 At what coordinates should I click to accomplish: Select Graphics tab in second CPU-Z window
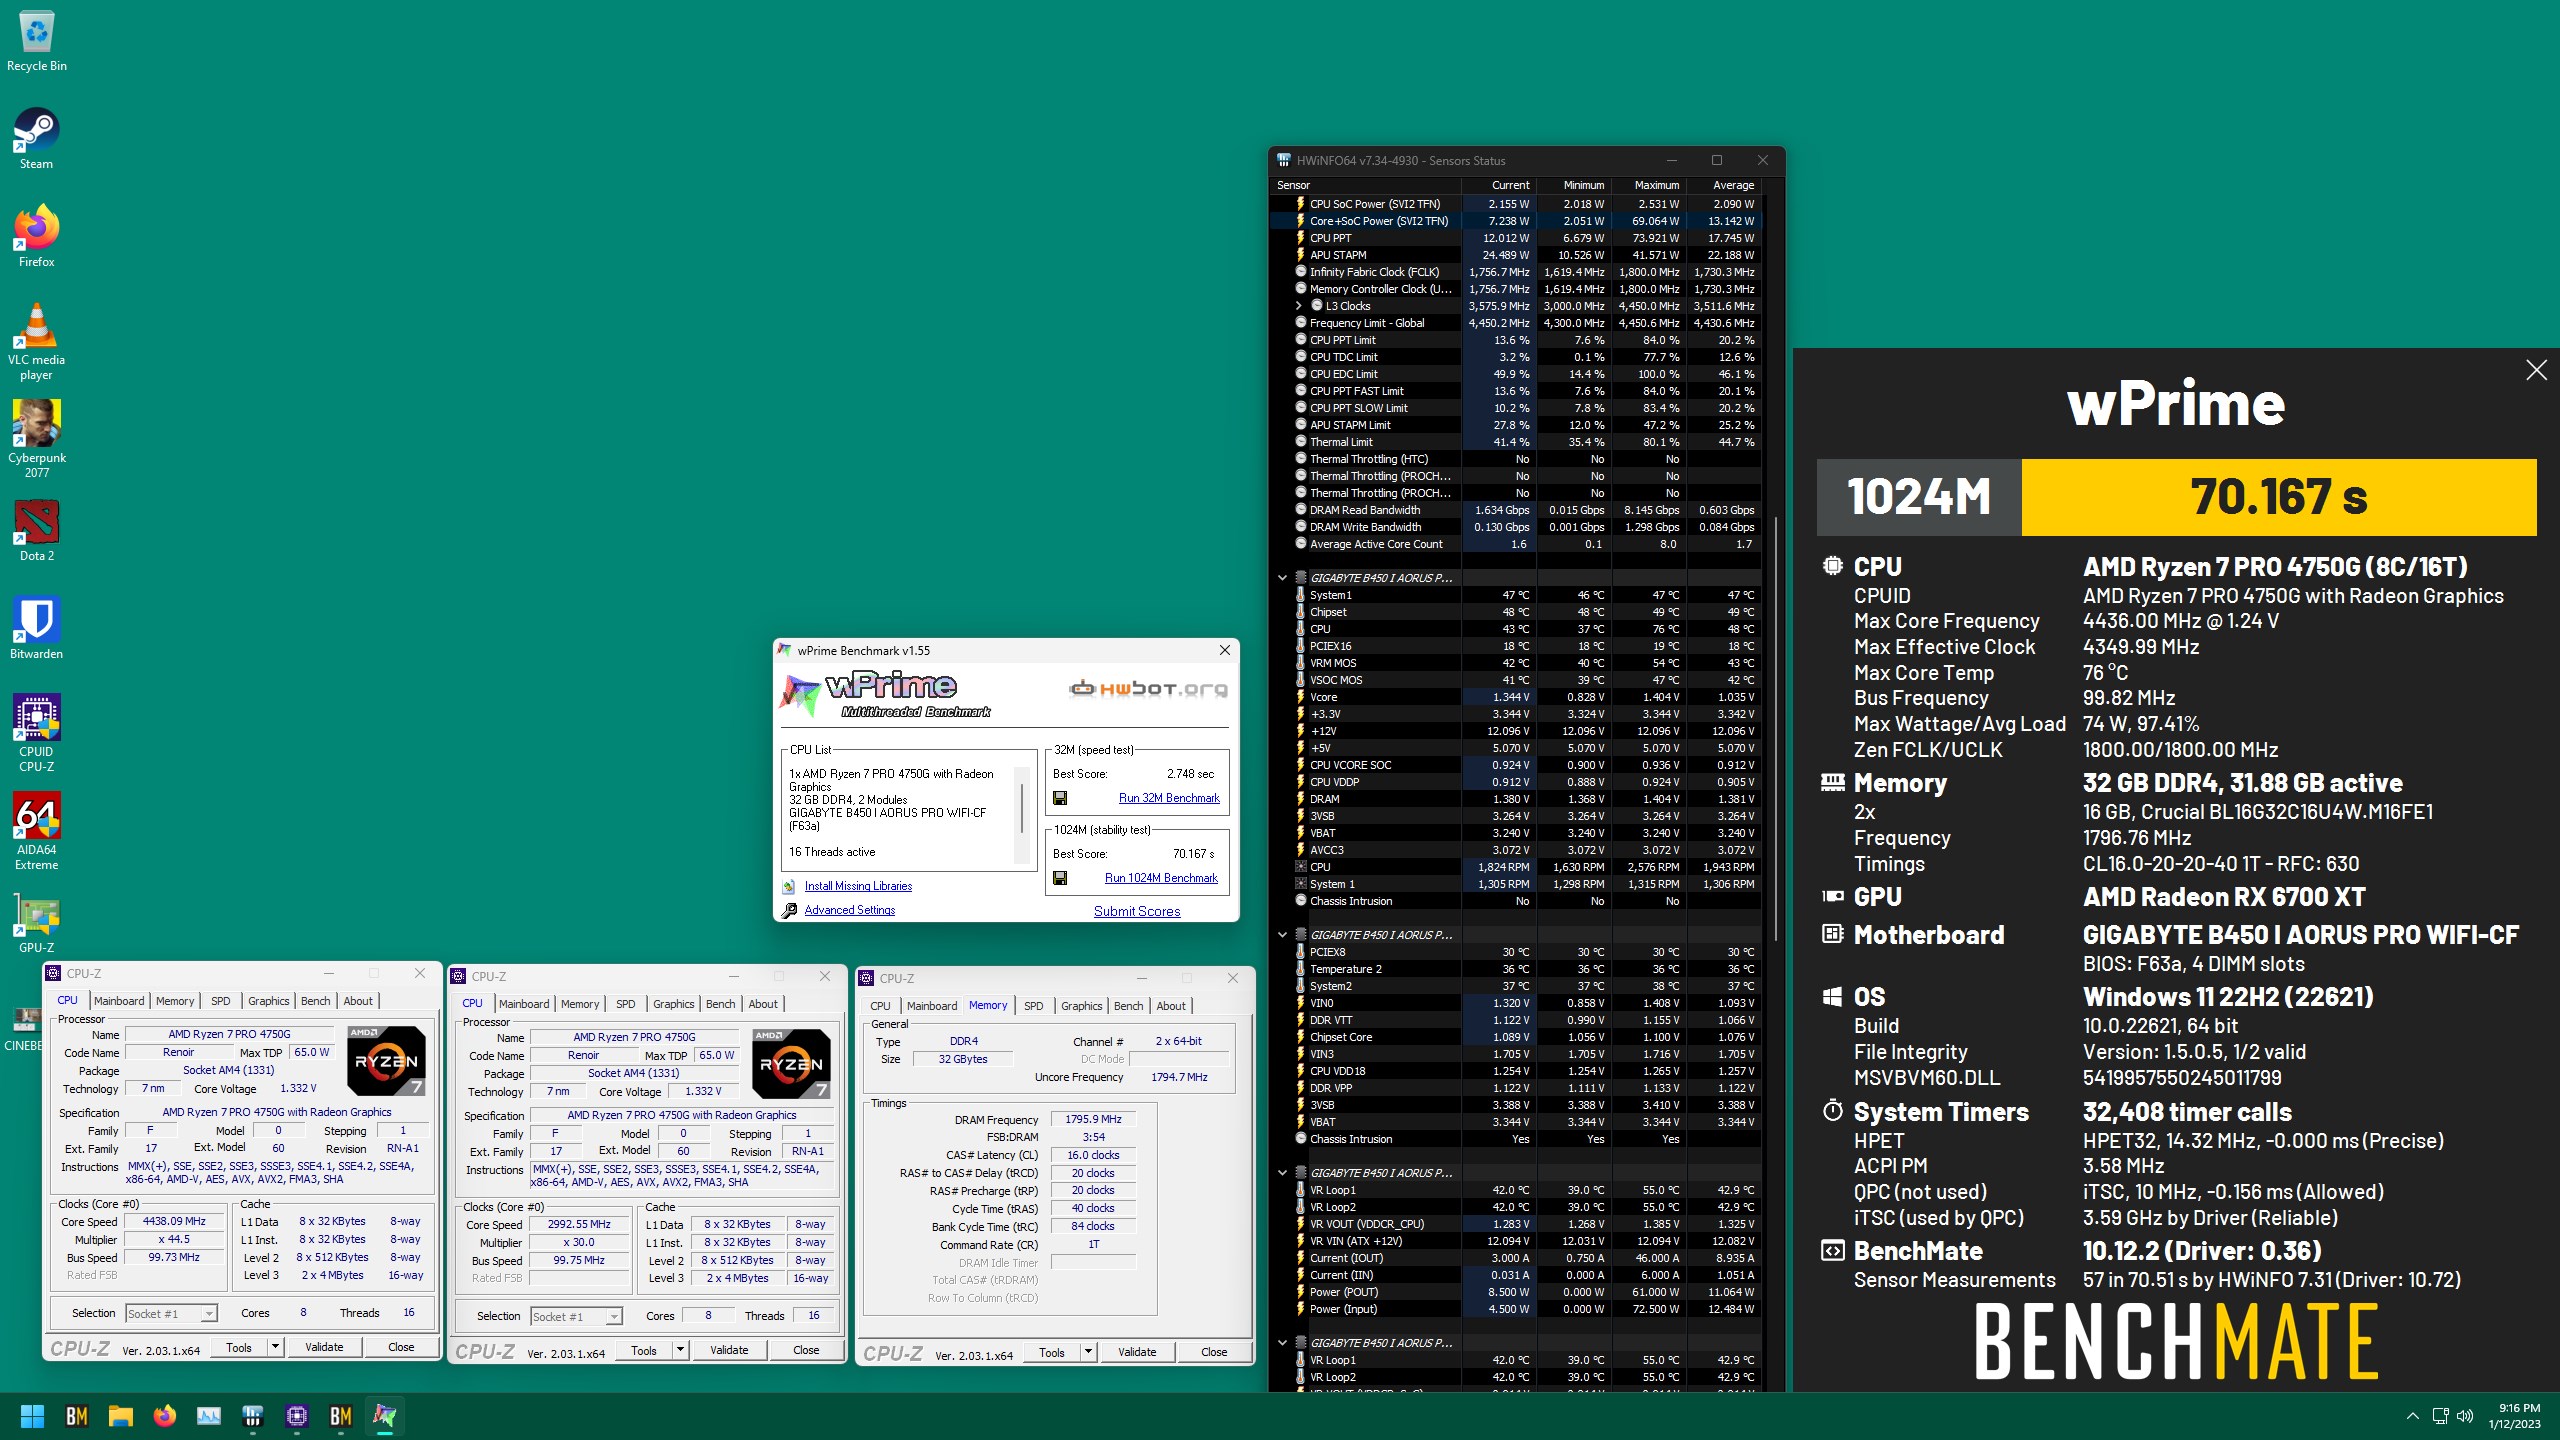[673, 1004]
